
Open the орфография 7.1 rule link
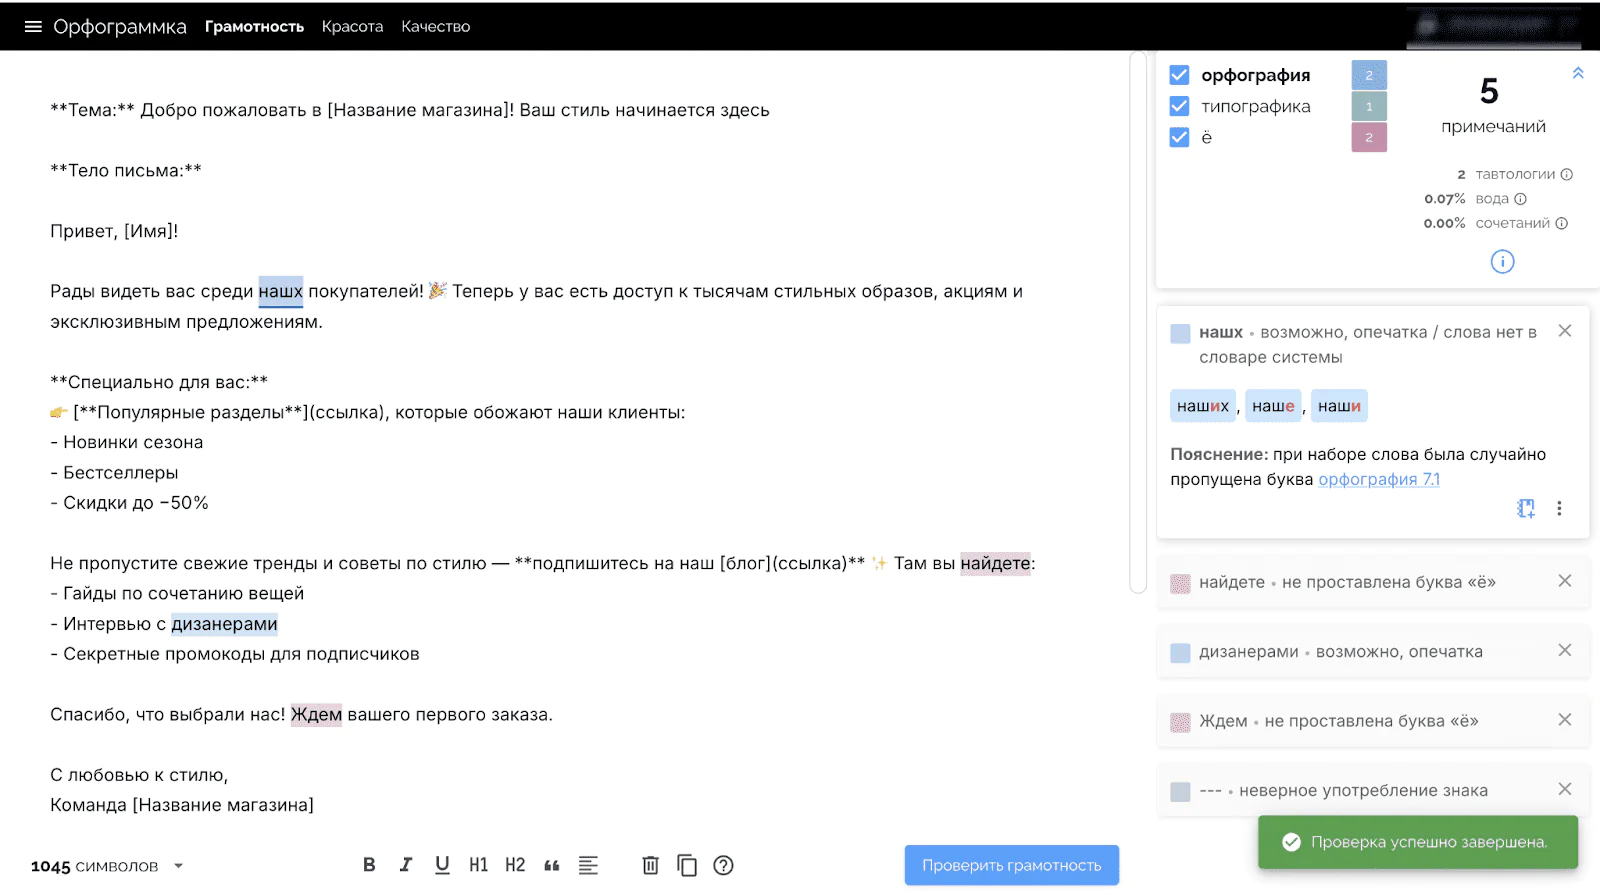[x=1379, y=480]
